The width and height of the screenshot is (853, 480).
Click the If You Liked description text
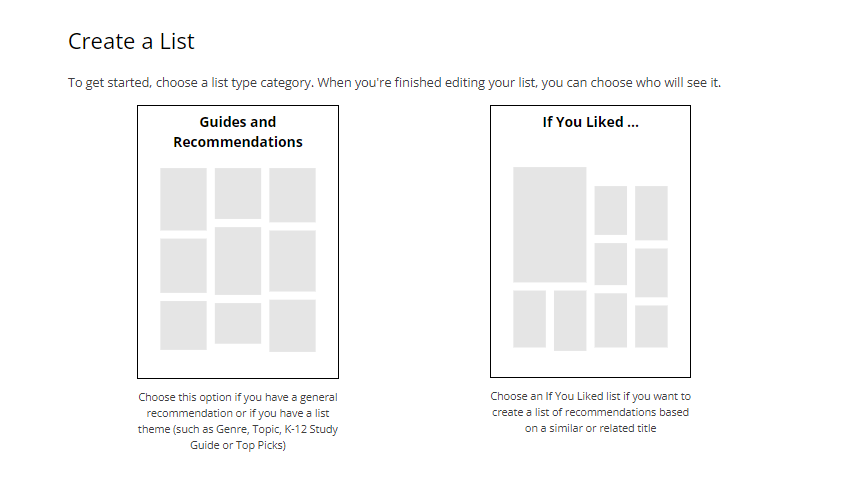[x=590, y=412]
